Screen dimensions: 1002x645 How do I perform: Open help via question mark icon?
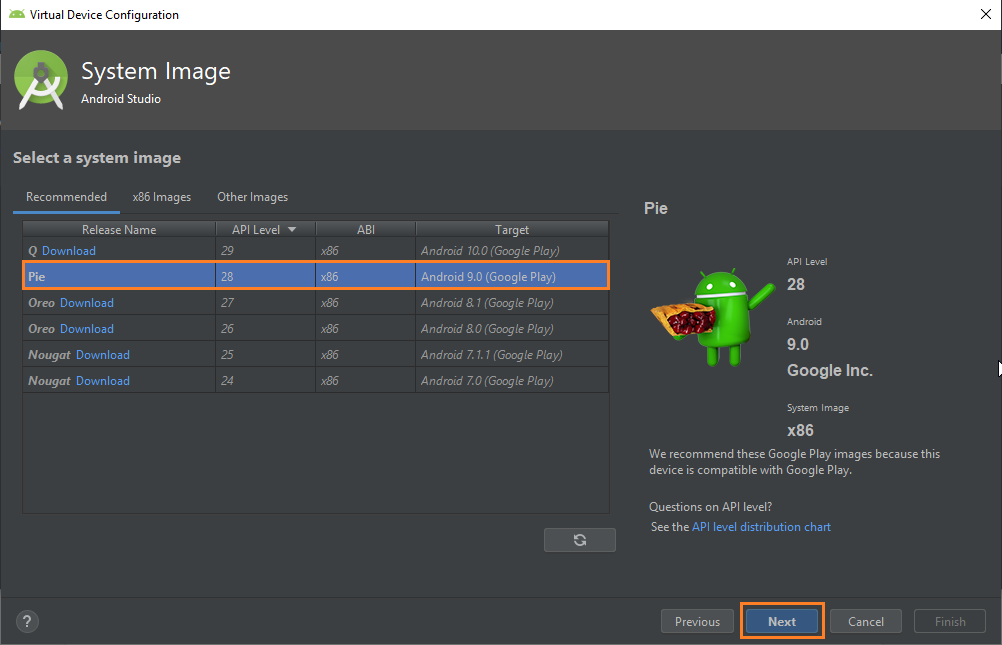[27, 621]
